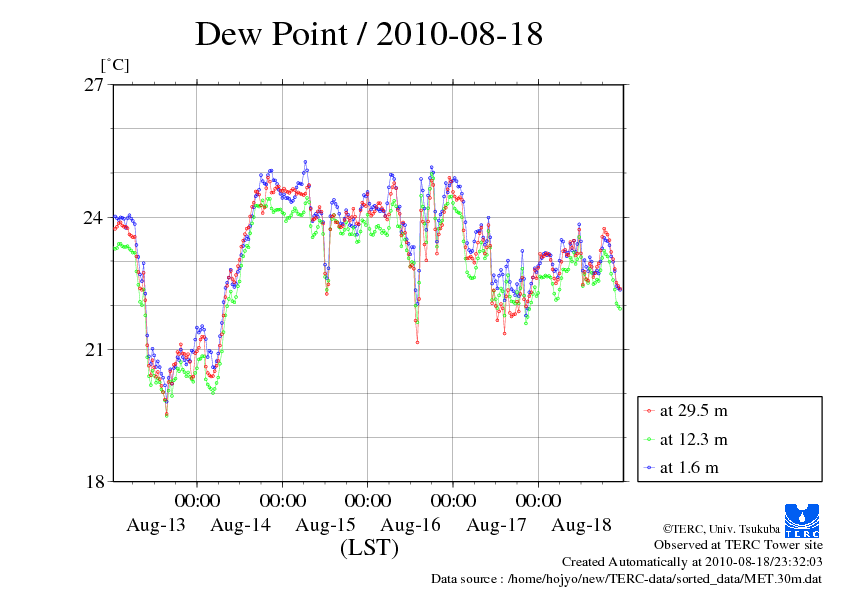Screen dimensions: 842x595
Task: Click the legend text 'at 1.6 m'
Action: 689,468
